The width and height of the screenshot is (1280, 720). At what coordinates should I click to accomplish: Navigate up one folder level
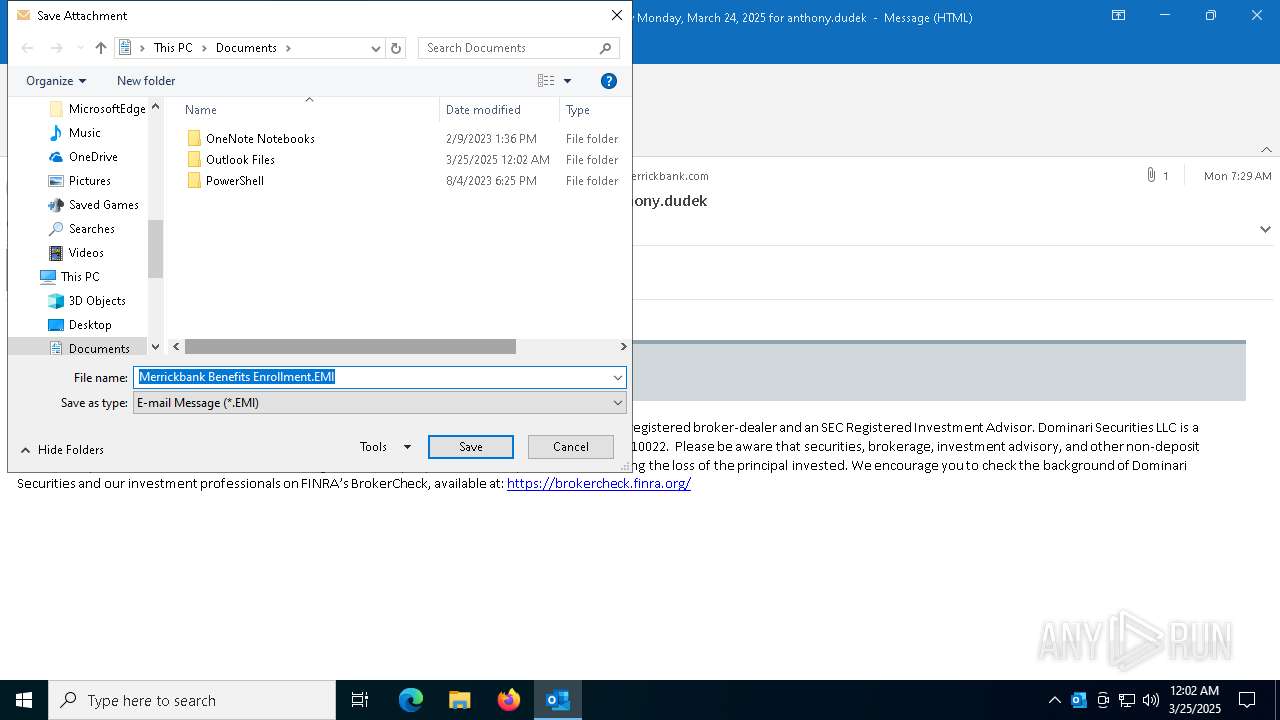(100, 48)
